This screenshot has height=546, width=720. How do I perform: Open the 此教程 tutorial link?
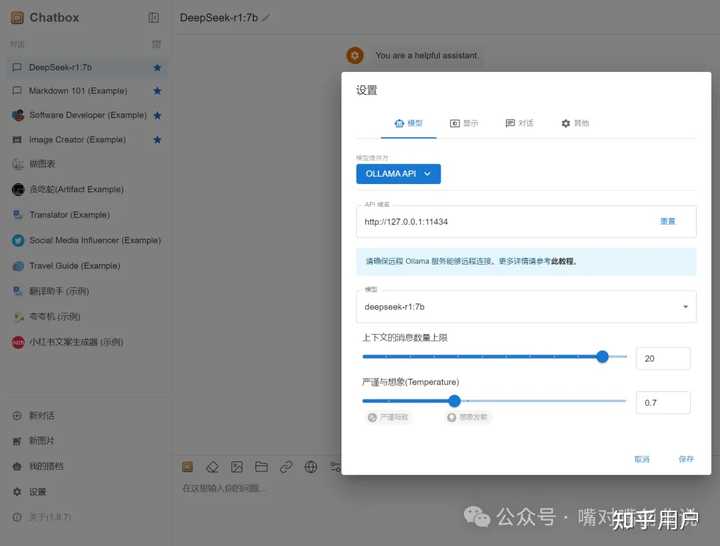click(563, 261)
